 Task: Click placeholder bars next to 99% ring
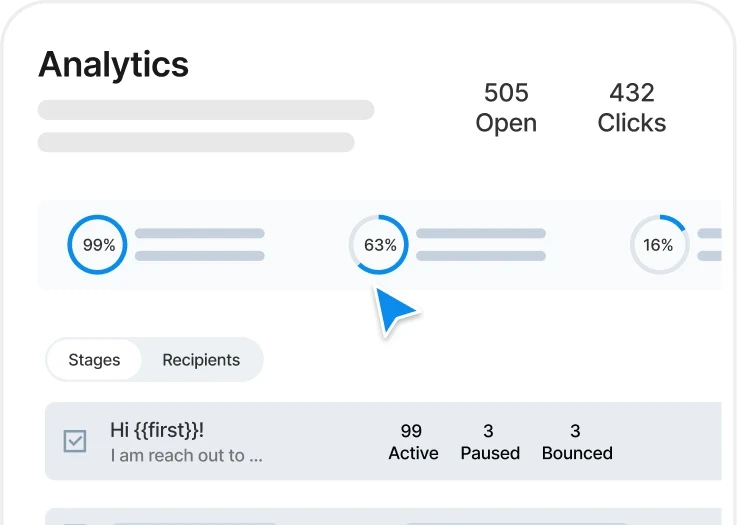199,245
